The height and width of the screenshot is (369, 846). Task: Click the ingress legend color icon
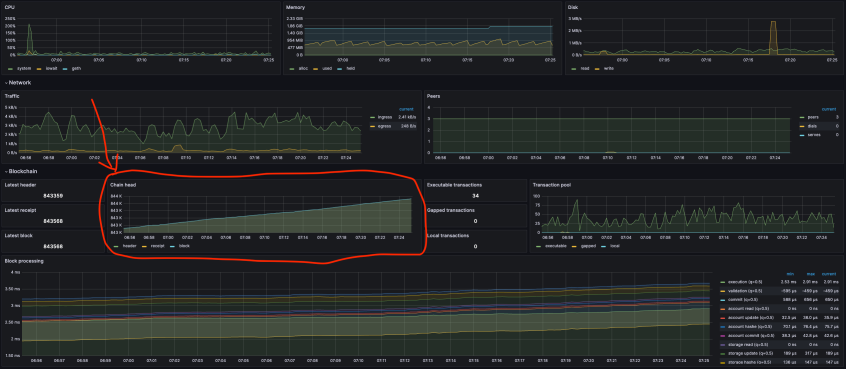[373, 117]
